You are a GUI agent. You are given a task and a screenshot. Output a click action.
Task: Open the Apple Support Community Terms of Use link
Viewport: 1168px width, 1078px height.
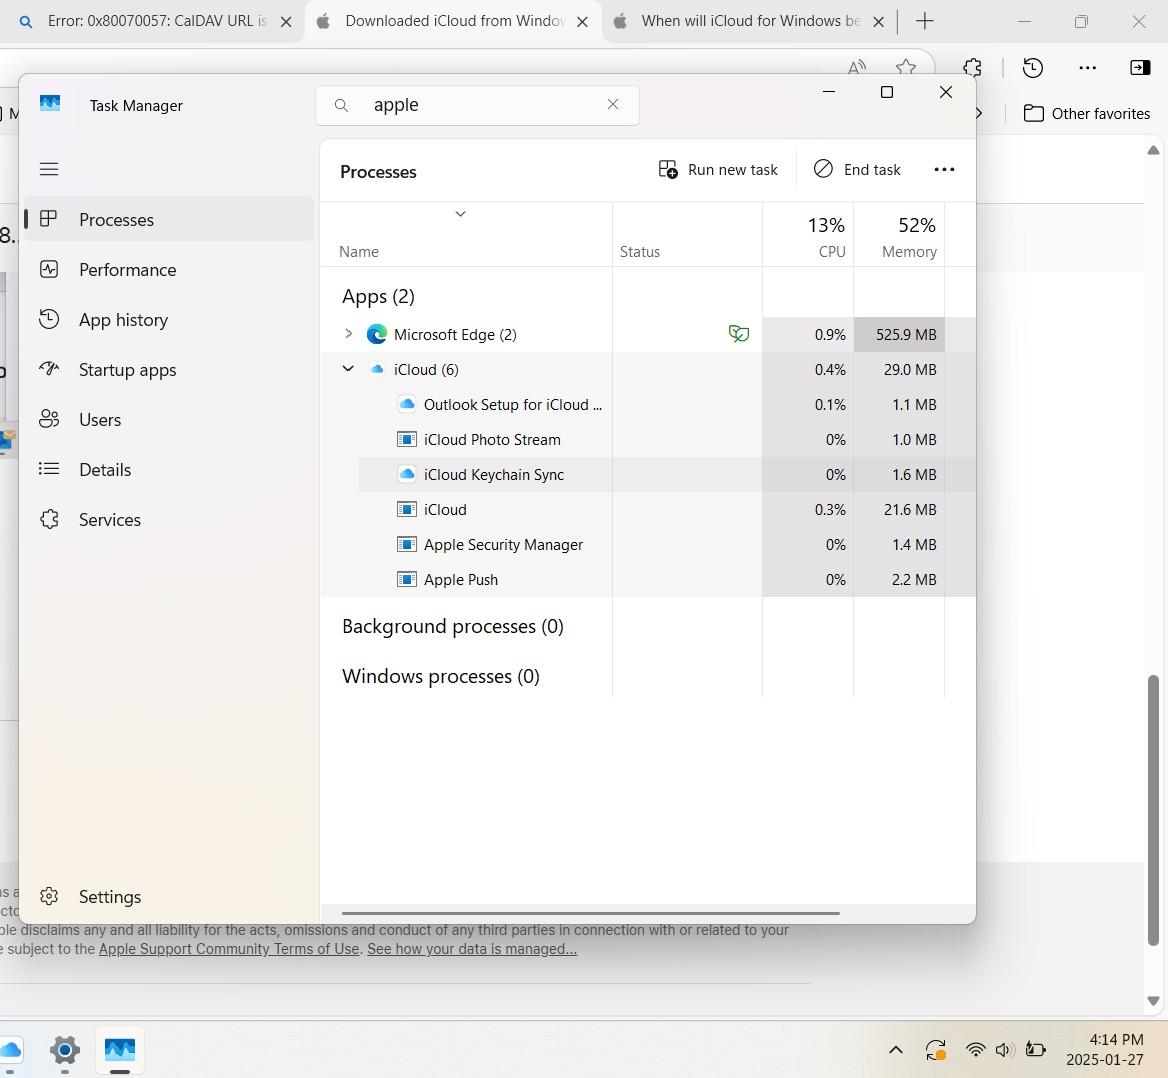pos(229,949)
